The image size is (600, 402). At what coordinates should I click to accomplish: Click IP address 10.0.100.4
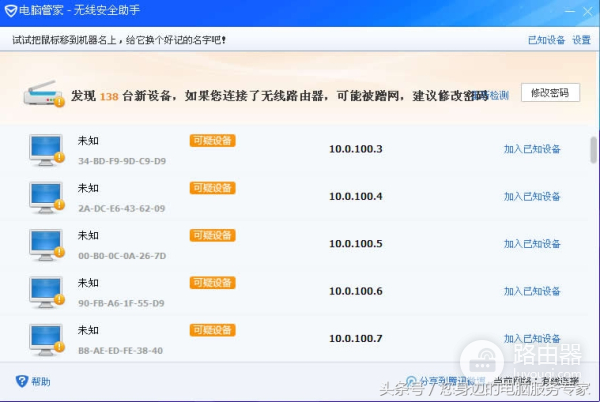(x=356, y=196)
